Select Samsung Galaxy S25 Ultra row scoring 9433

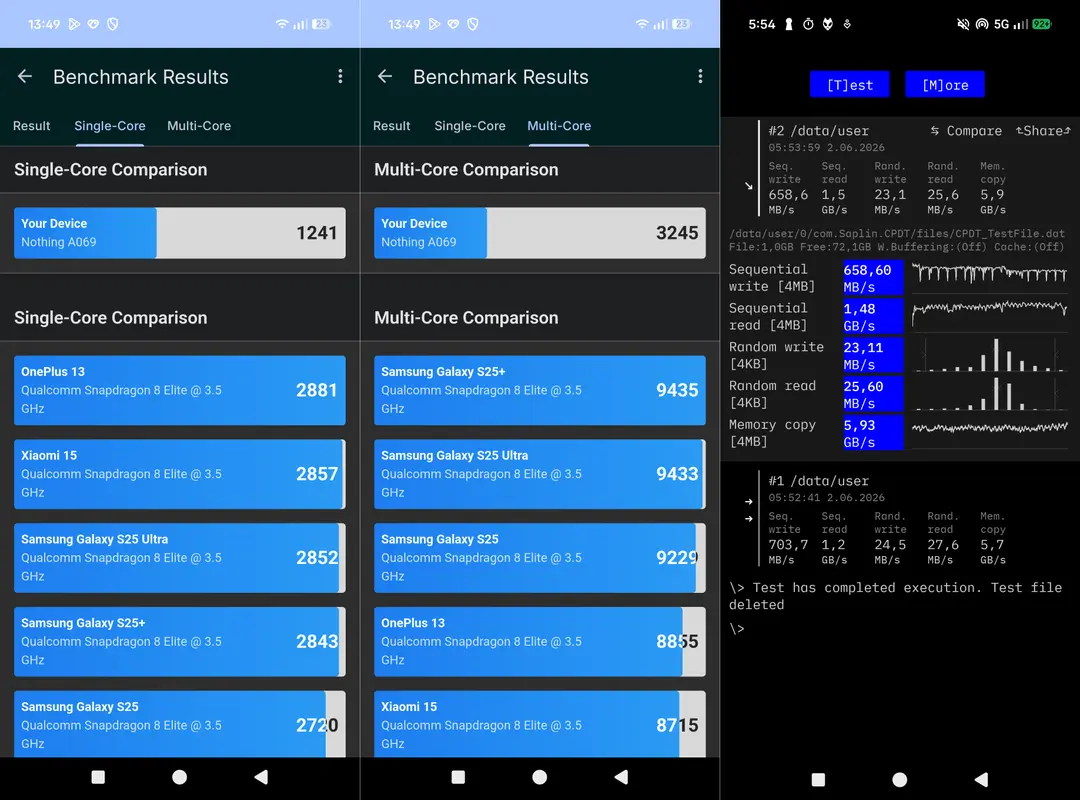click(540, 474)
